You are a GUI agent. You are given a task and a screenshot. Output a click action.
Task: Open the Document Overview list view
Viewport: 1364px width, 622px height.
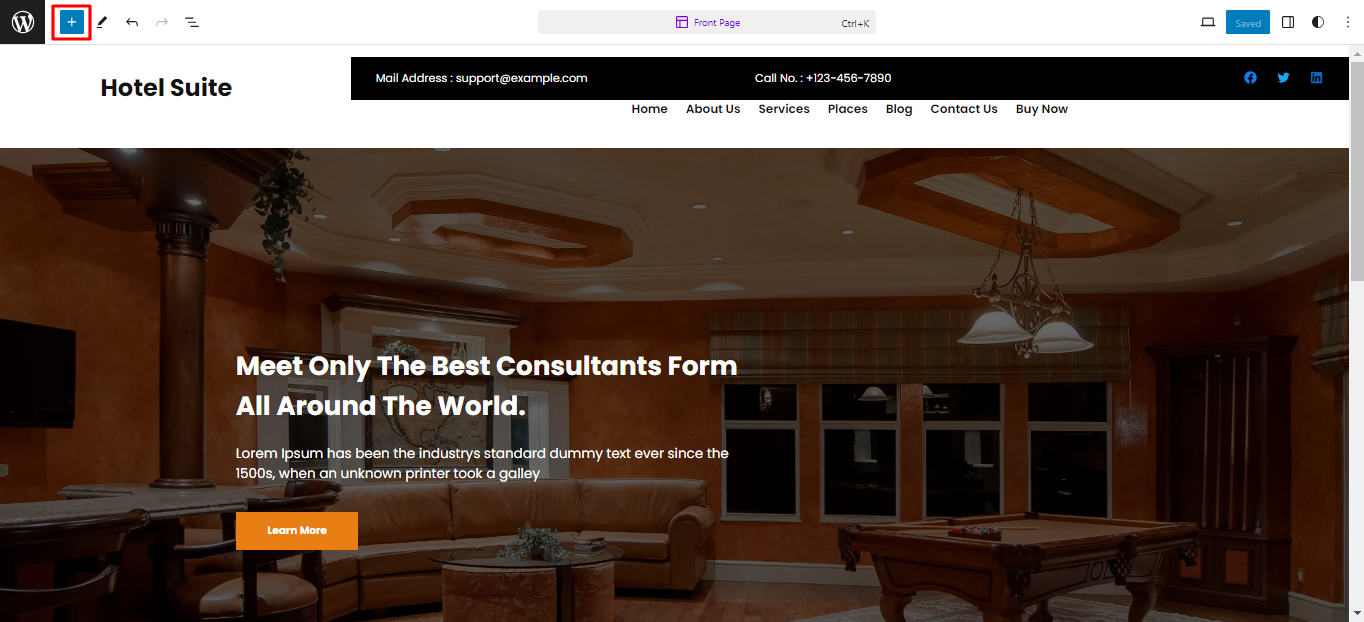[x=192, y=22]
